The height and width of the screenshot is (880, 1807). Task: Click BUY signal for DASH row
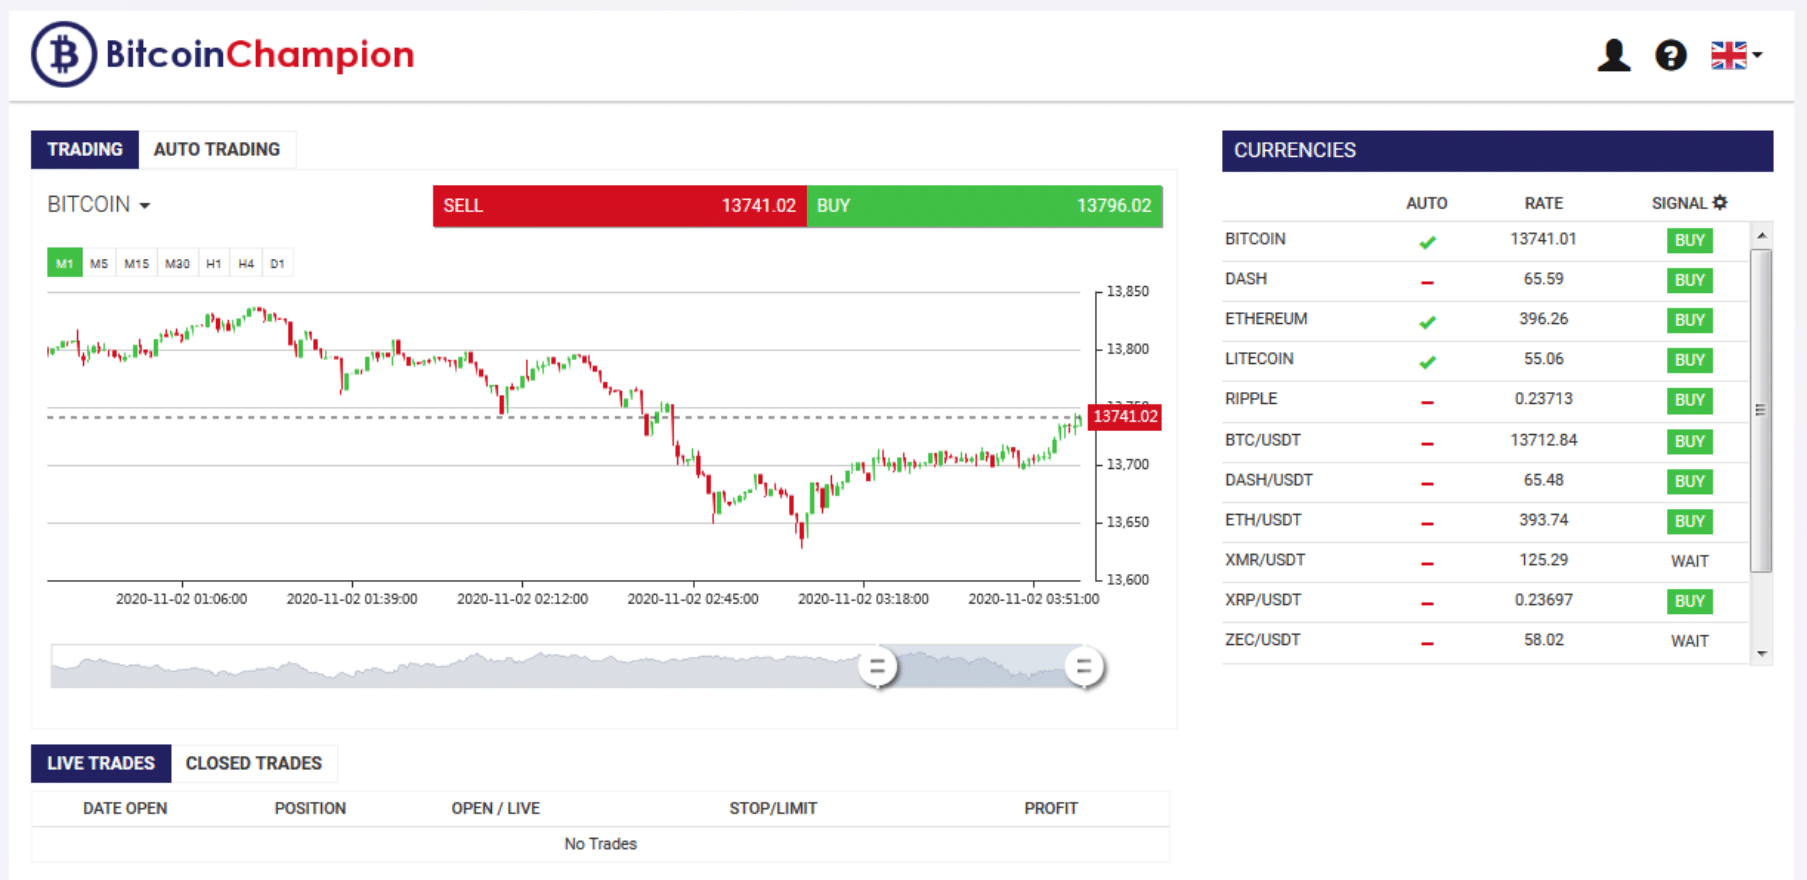(x=1690, y=280)
